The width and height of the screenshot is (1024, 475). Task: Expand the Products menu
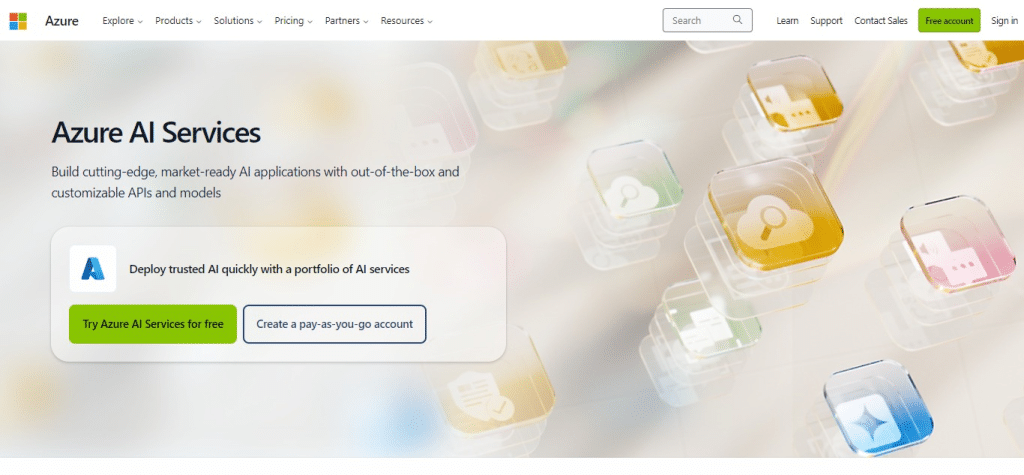tap(178, 21)
